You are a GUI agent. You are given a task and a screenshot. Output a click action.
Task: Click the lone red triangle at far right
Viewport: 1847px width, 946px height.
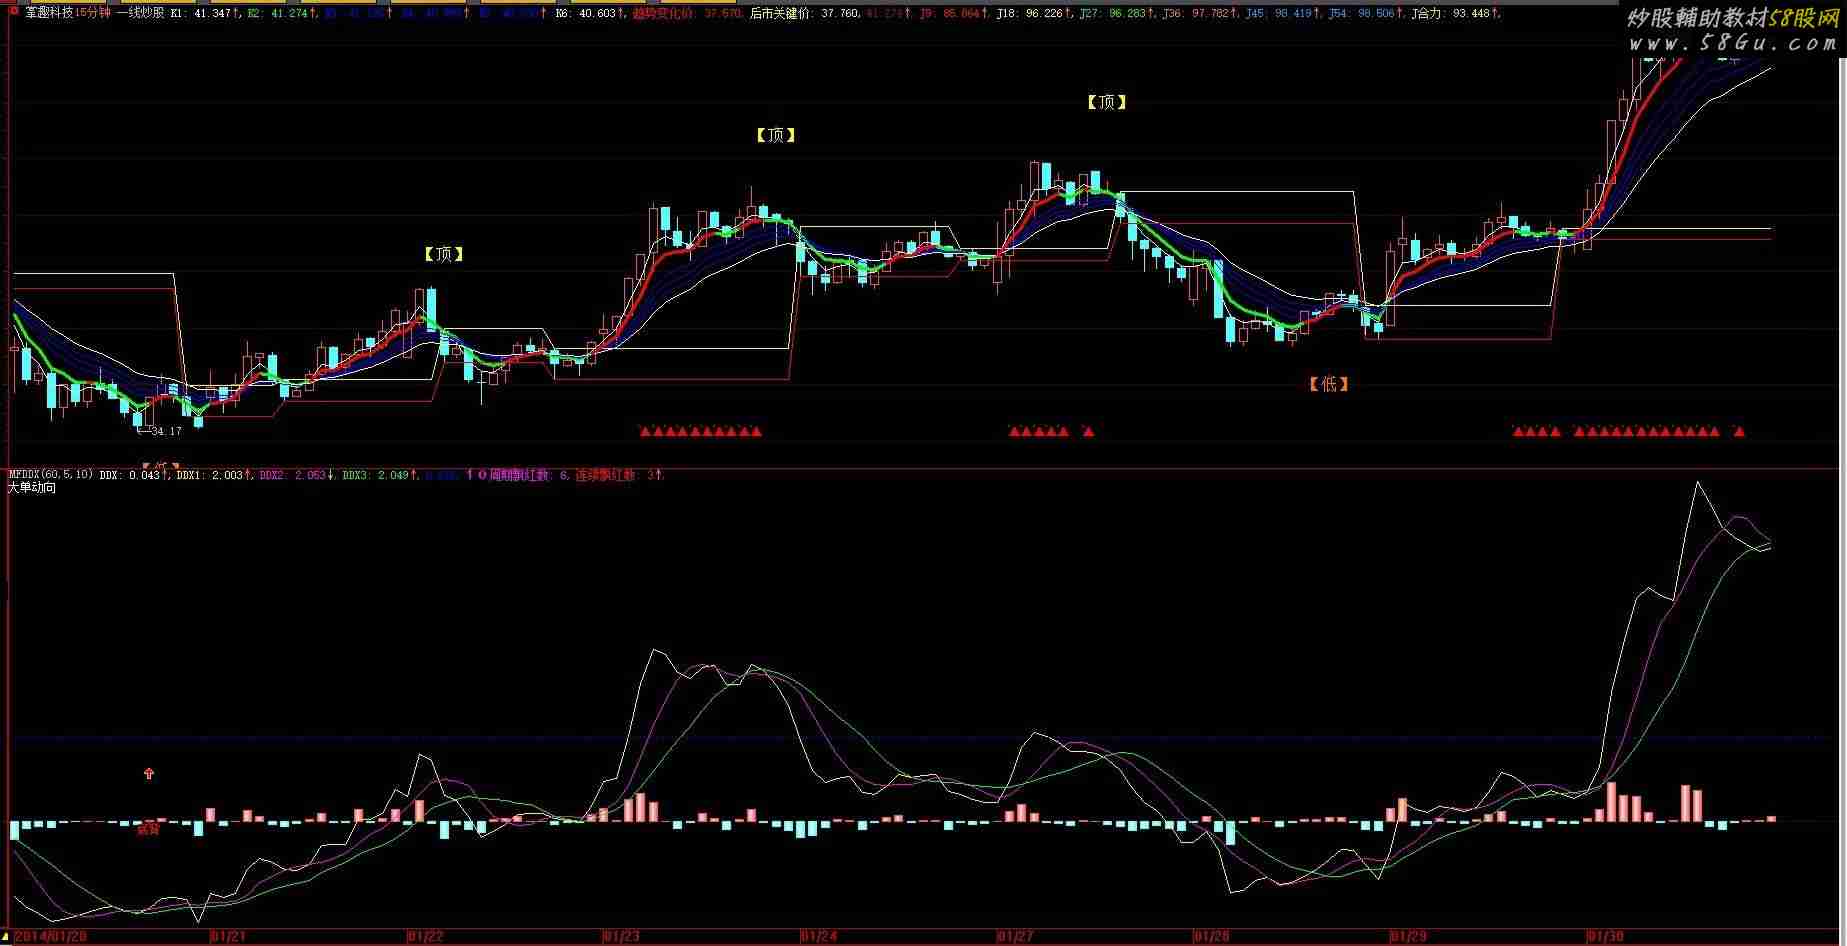coord(1739,432)
